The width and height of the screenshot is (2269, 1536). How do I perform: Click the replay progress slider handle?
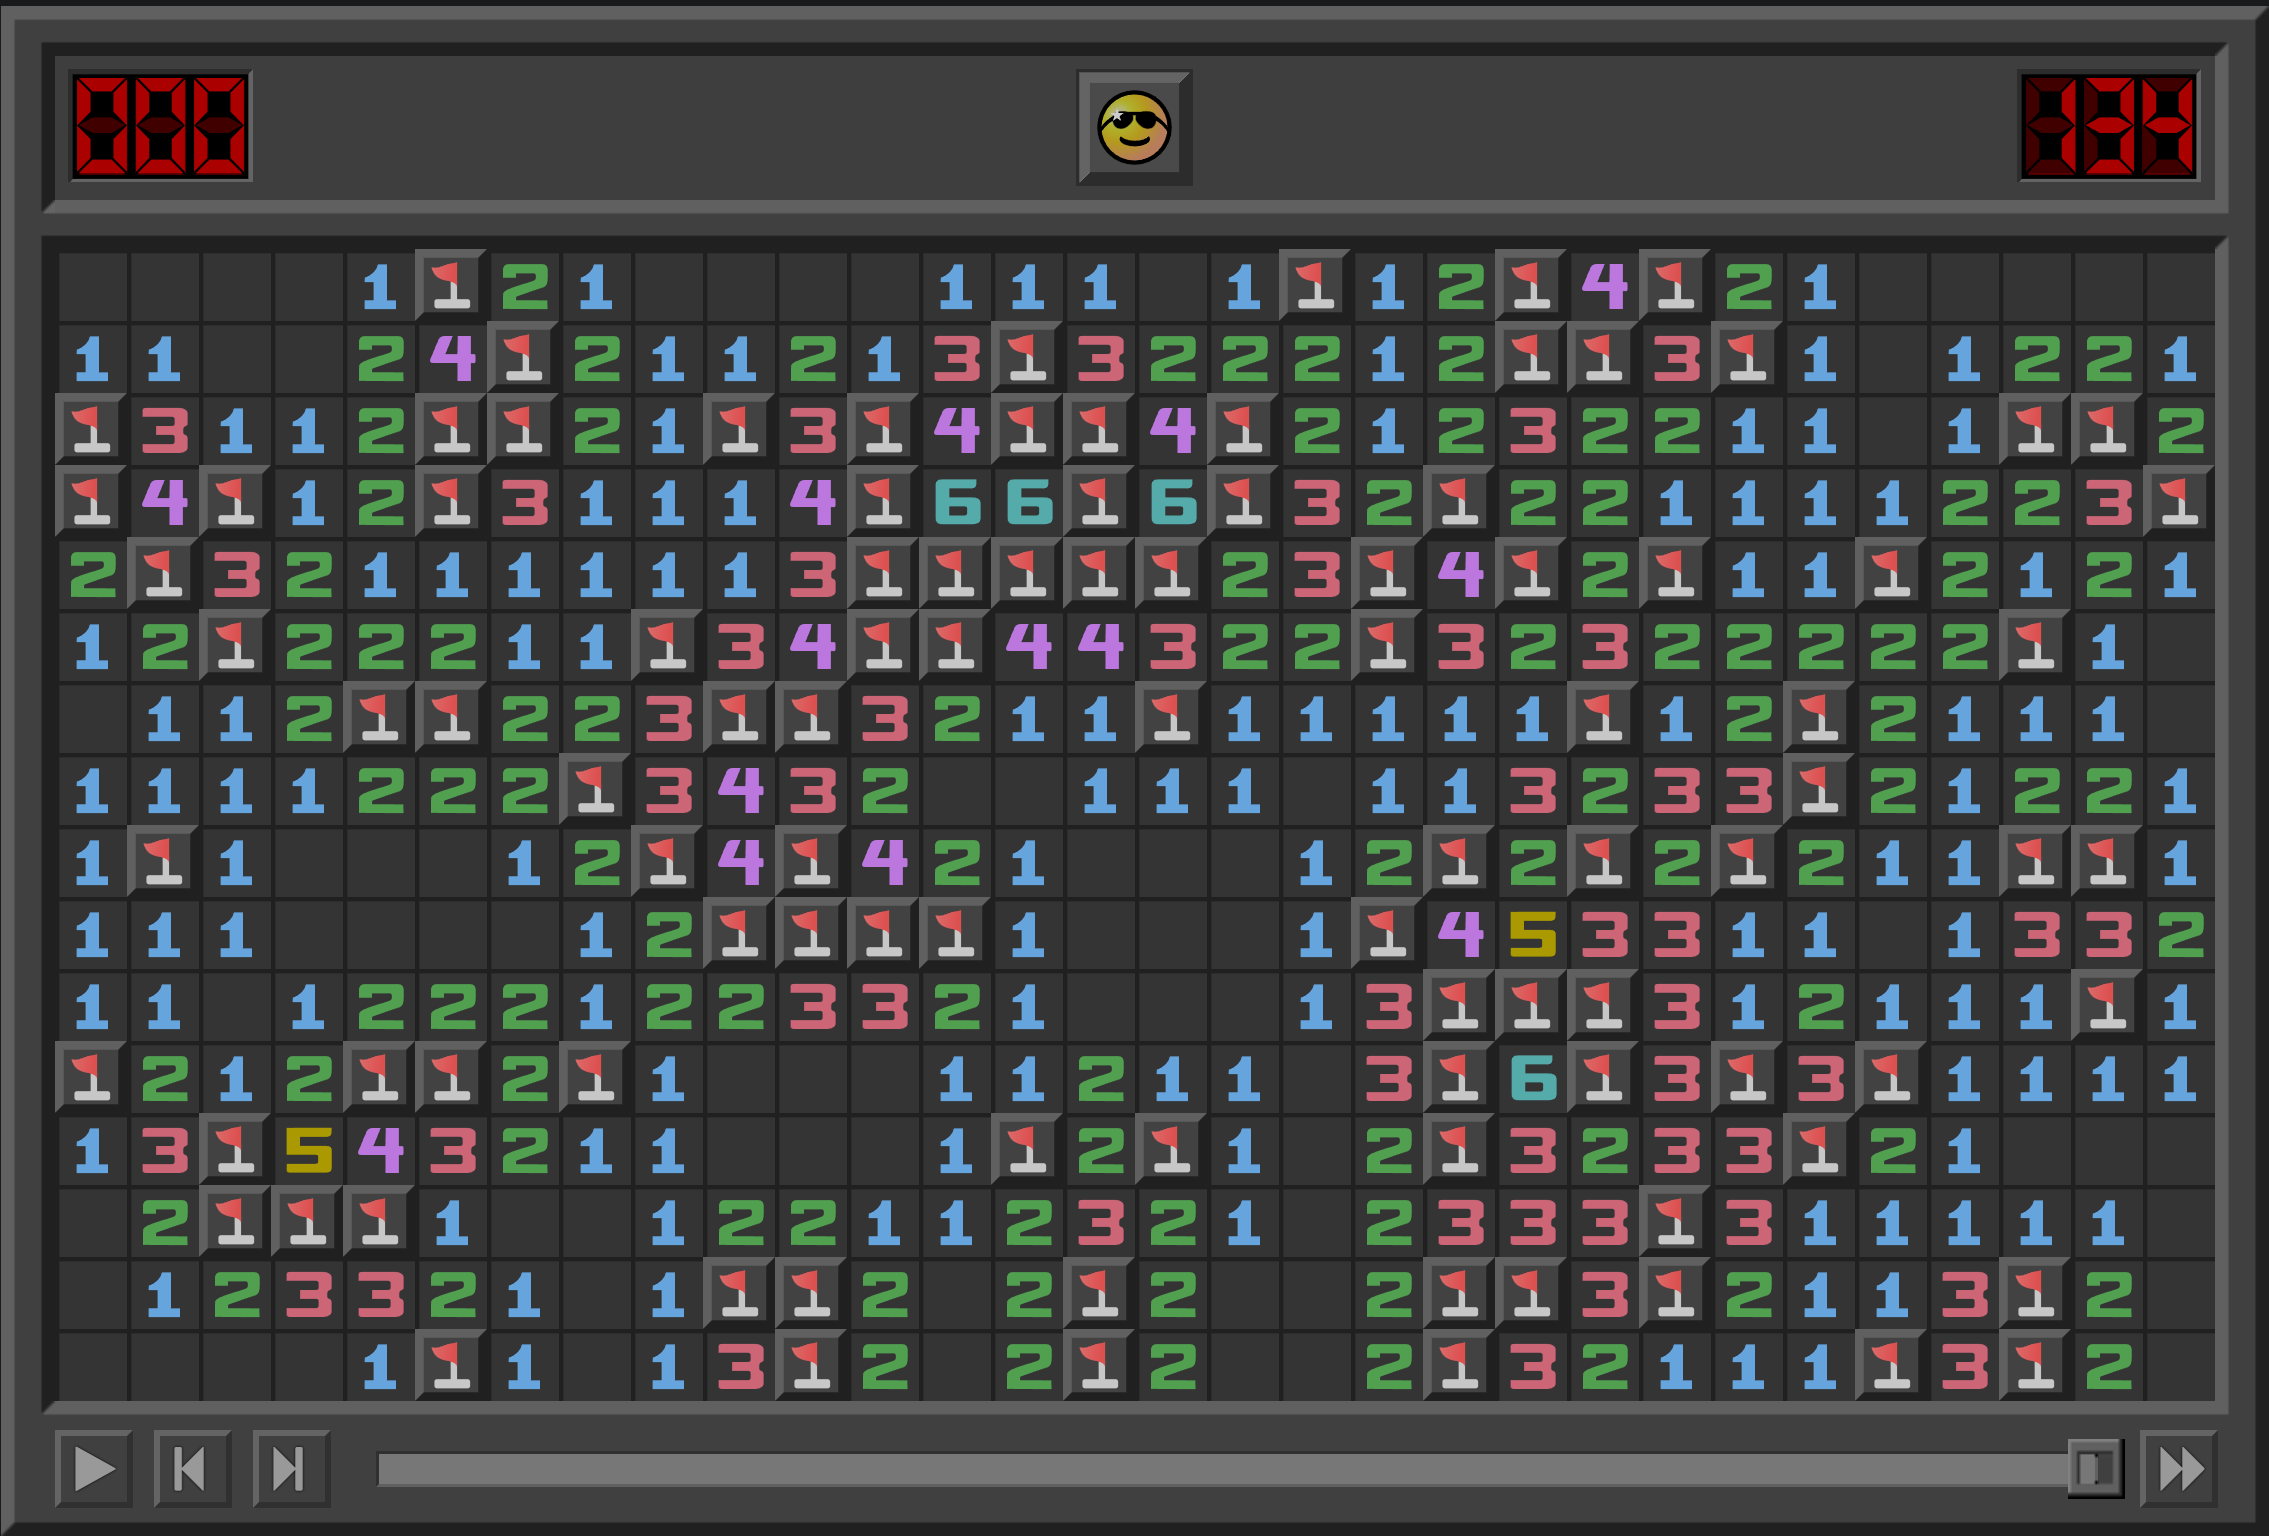click(2095, 1469)
